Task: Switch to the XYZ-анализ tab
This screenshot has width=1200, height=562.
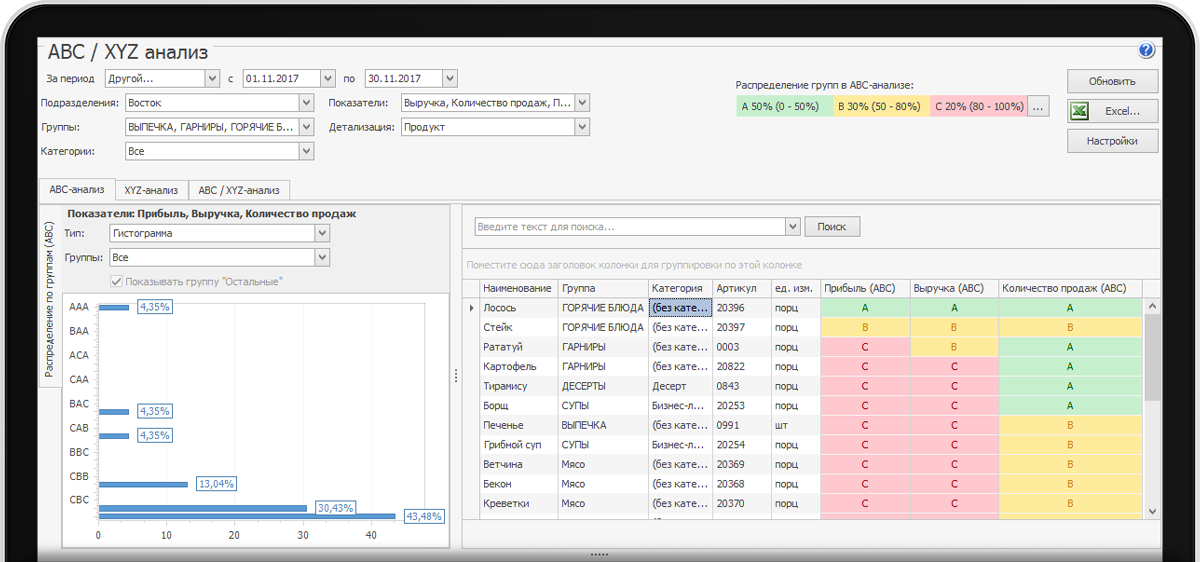Action: [151, 190]
